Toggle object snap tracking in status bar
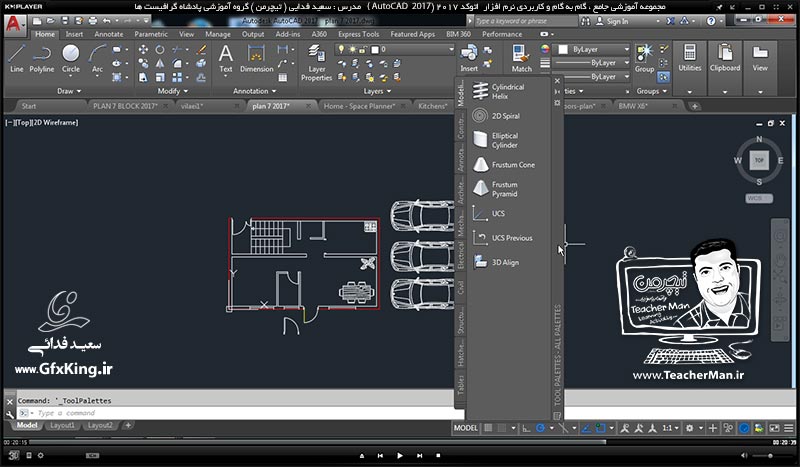 point(587,428)
